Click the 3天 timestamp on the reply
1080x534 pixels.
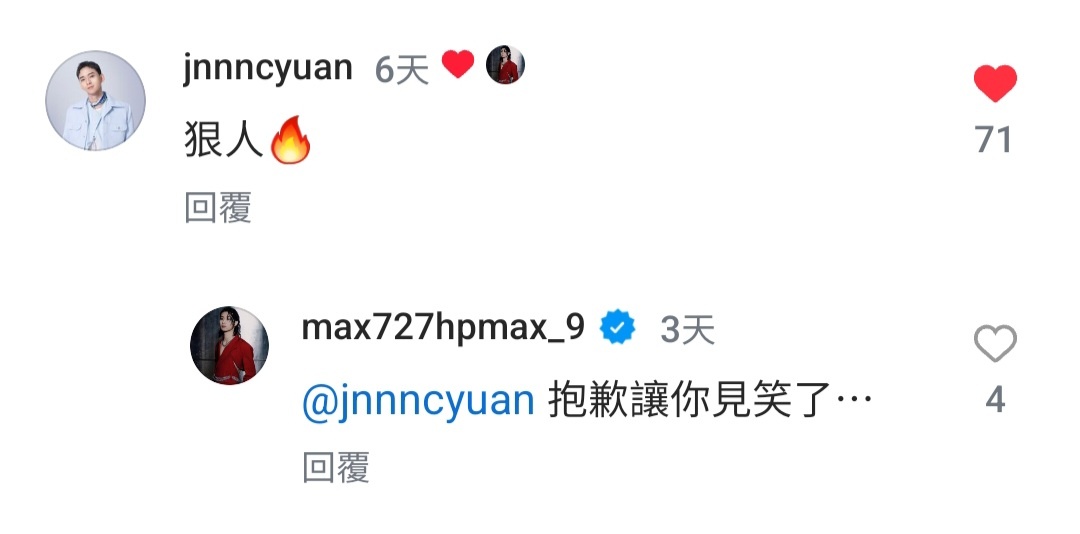click(688, 331)
